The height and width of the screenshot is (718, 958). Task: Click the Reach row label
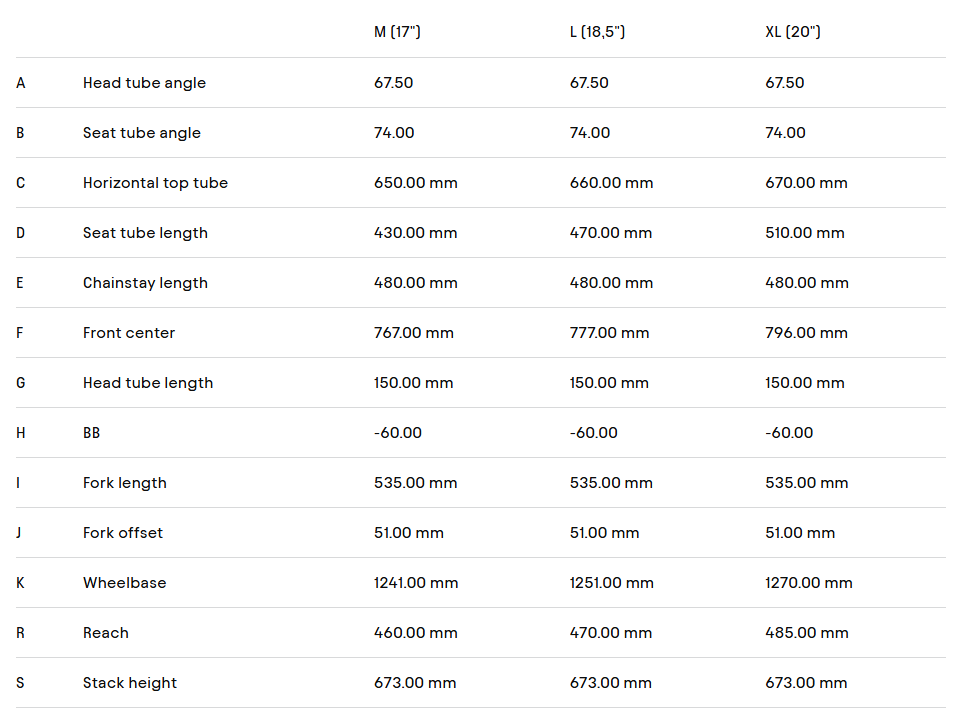coord(106,633)
